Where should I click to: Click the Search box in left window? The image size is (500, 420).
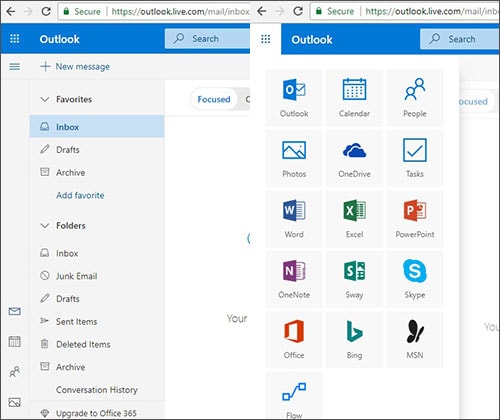click(207, 39)
